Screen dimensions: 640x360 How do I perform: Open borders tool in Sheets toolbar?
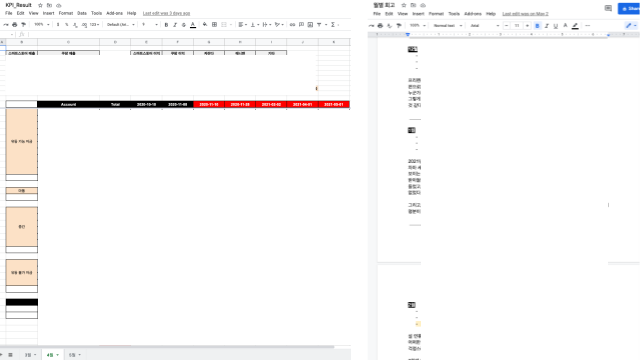(x=214, y=24)
